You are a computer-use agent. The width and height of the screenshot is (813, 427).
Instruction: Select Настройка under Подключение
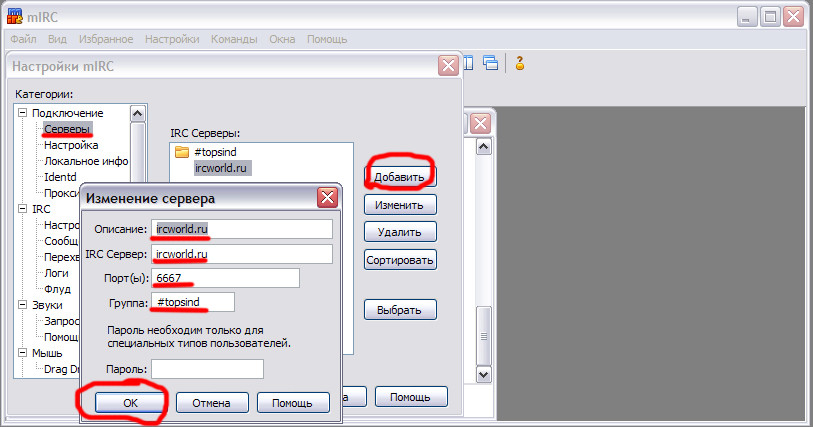pyautogui.click(x=71, y=145)
